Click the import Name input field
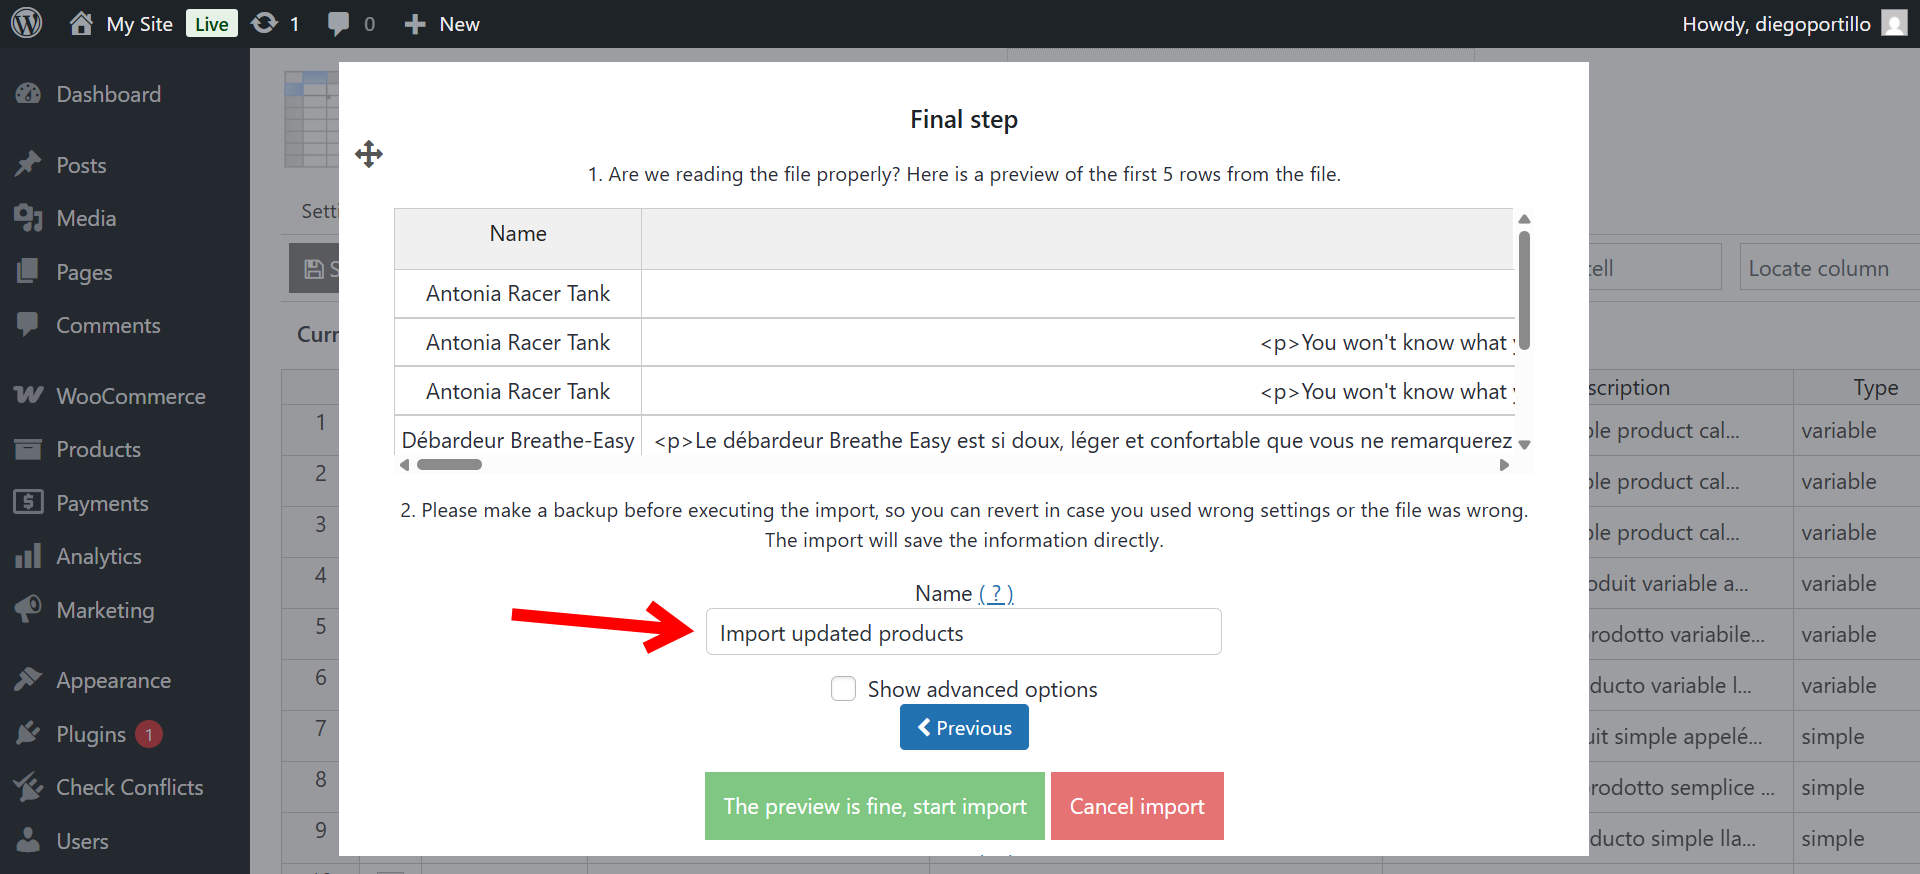Viewport: 1920px width, 874px height. click(x=963, y=633)
